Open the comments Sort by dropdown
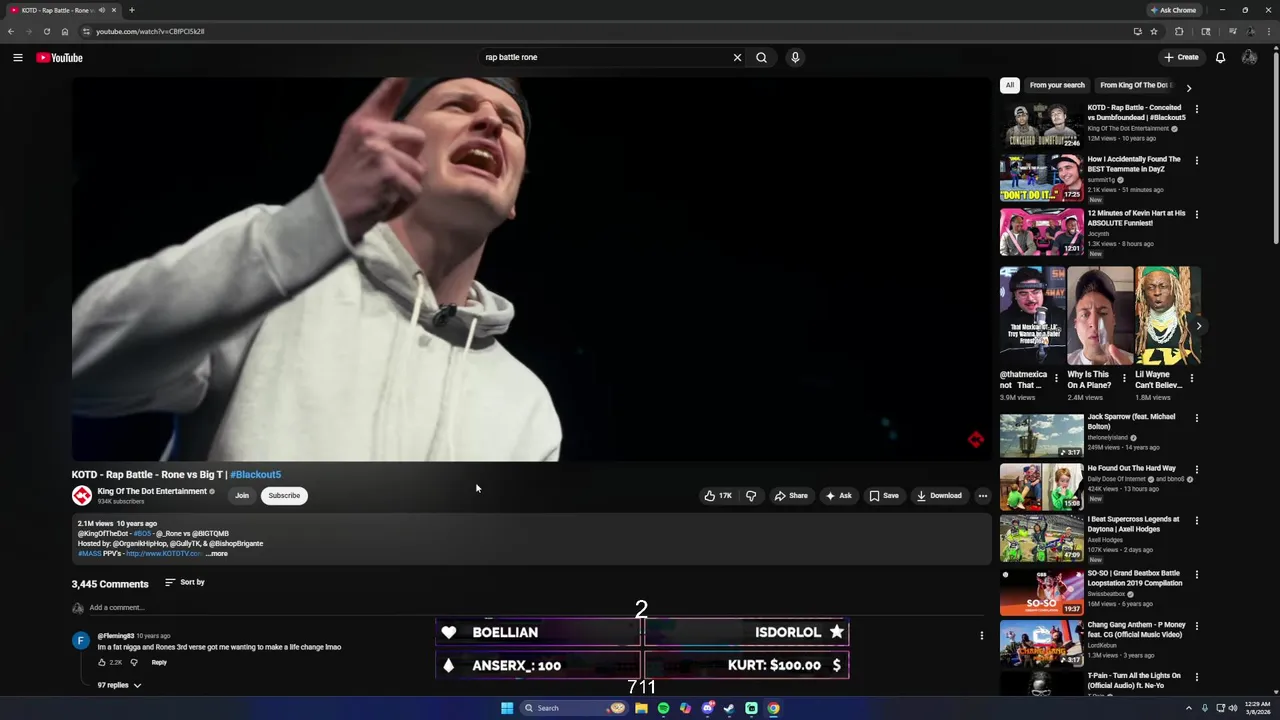This screenshot has height=720, width=1280. point(185,582)
